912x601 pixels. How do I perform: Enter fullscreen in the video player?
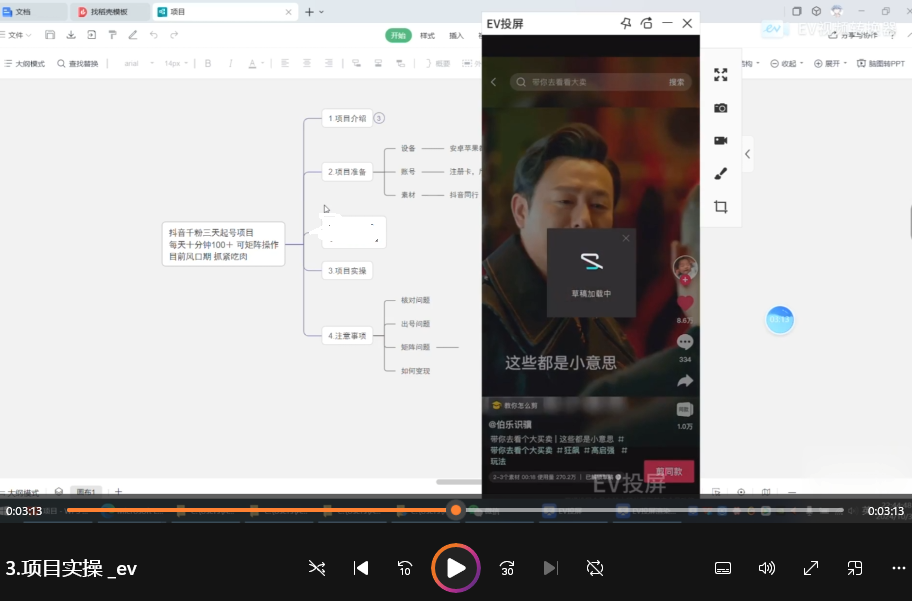tap(811, 568)
